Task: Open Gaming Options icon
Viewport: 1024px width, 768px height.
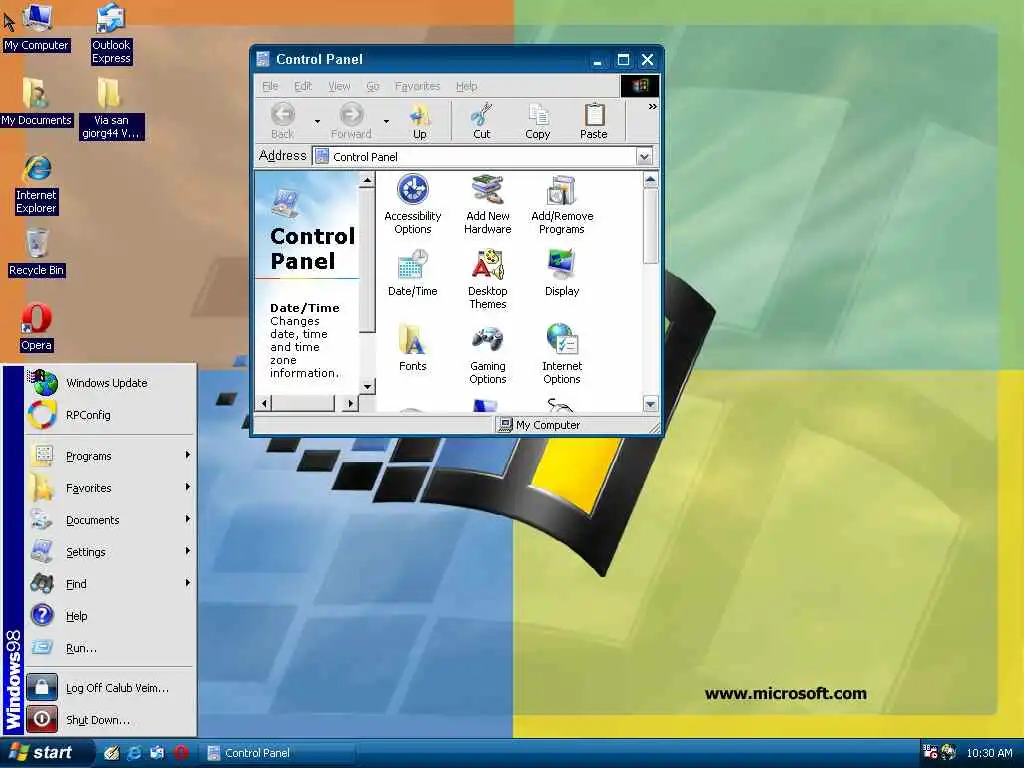Action: (487, 354)
